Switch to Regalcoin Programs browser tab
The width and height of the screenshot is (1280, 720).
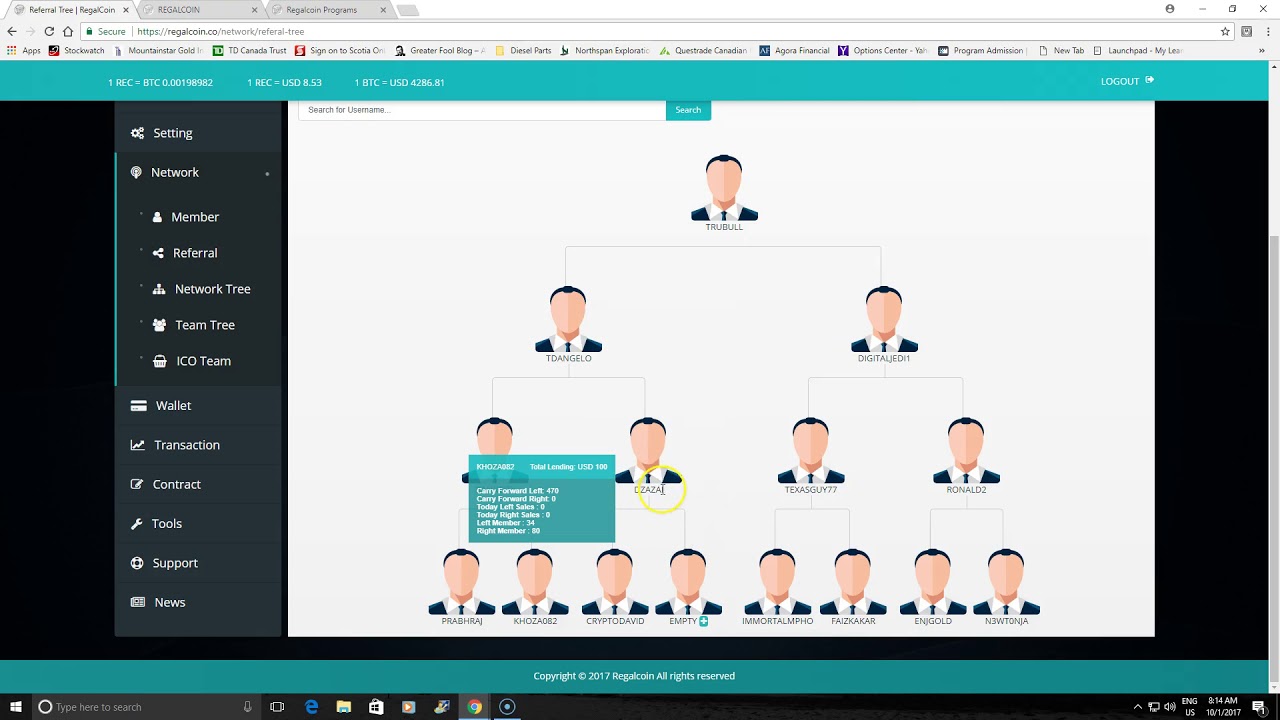pos(327,10)
